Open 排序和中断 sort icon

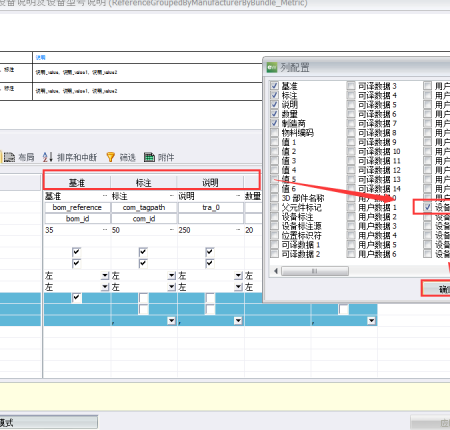48,157
